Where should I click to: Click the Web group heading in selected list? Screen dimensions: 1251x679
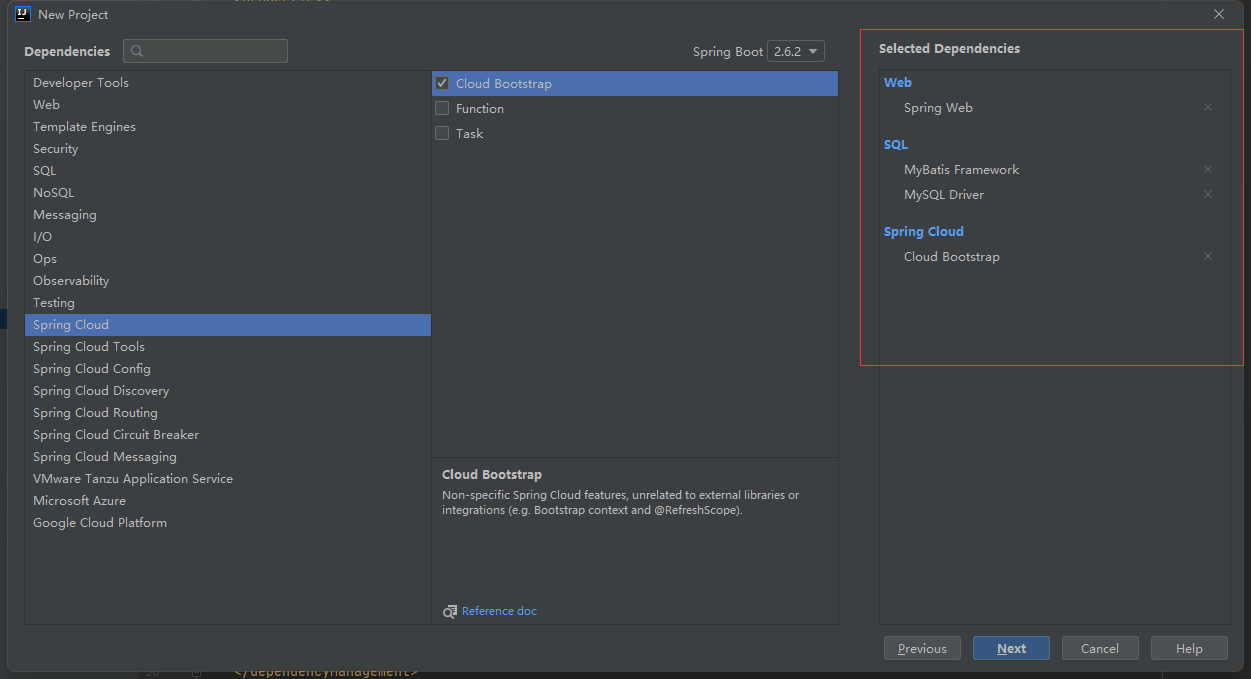tap(897, 83)
